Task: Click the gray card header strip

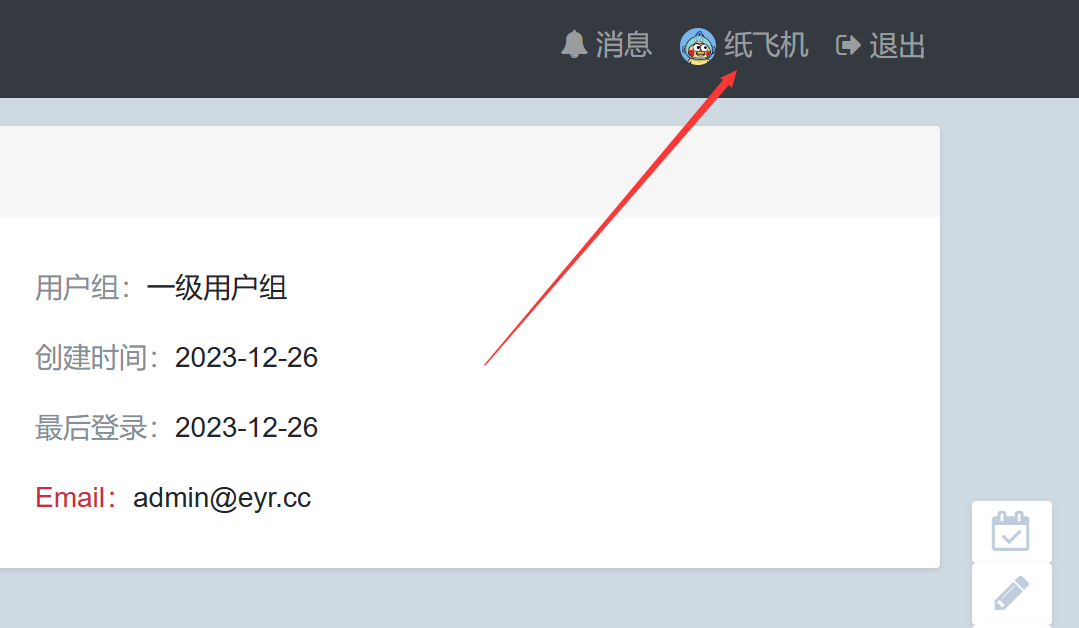Action: click(469, 171)
